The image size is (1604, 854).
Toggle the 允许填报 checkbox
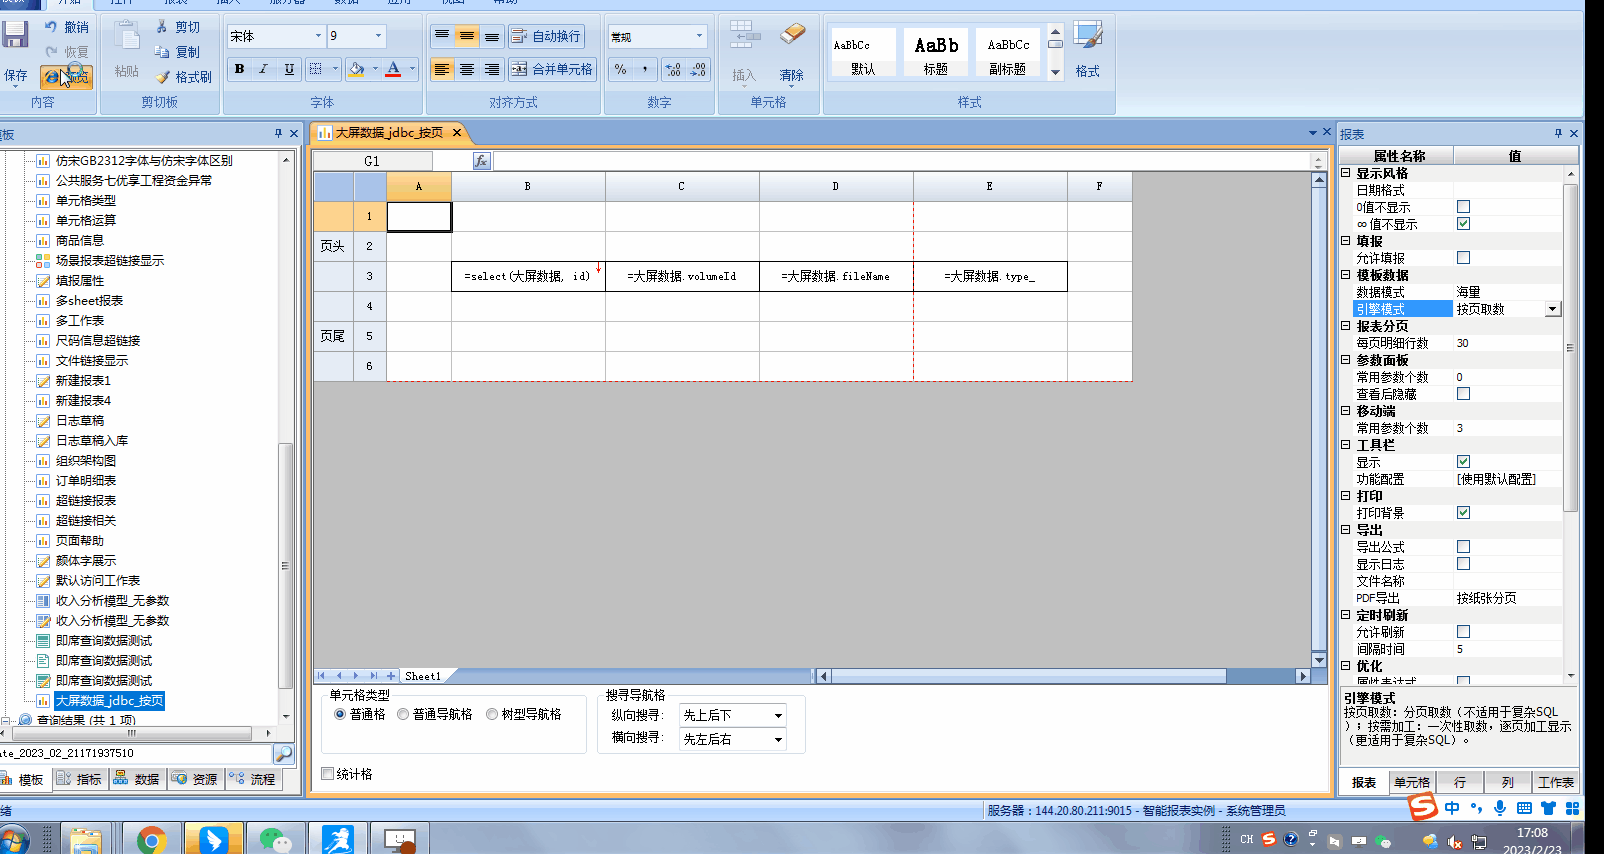coord(1463,258)
